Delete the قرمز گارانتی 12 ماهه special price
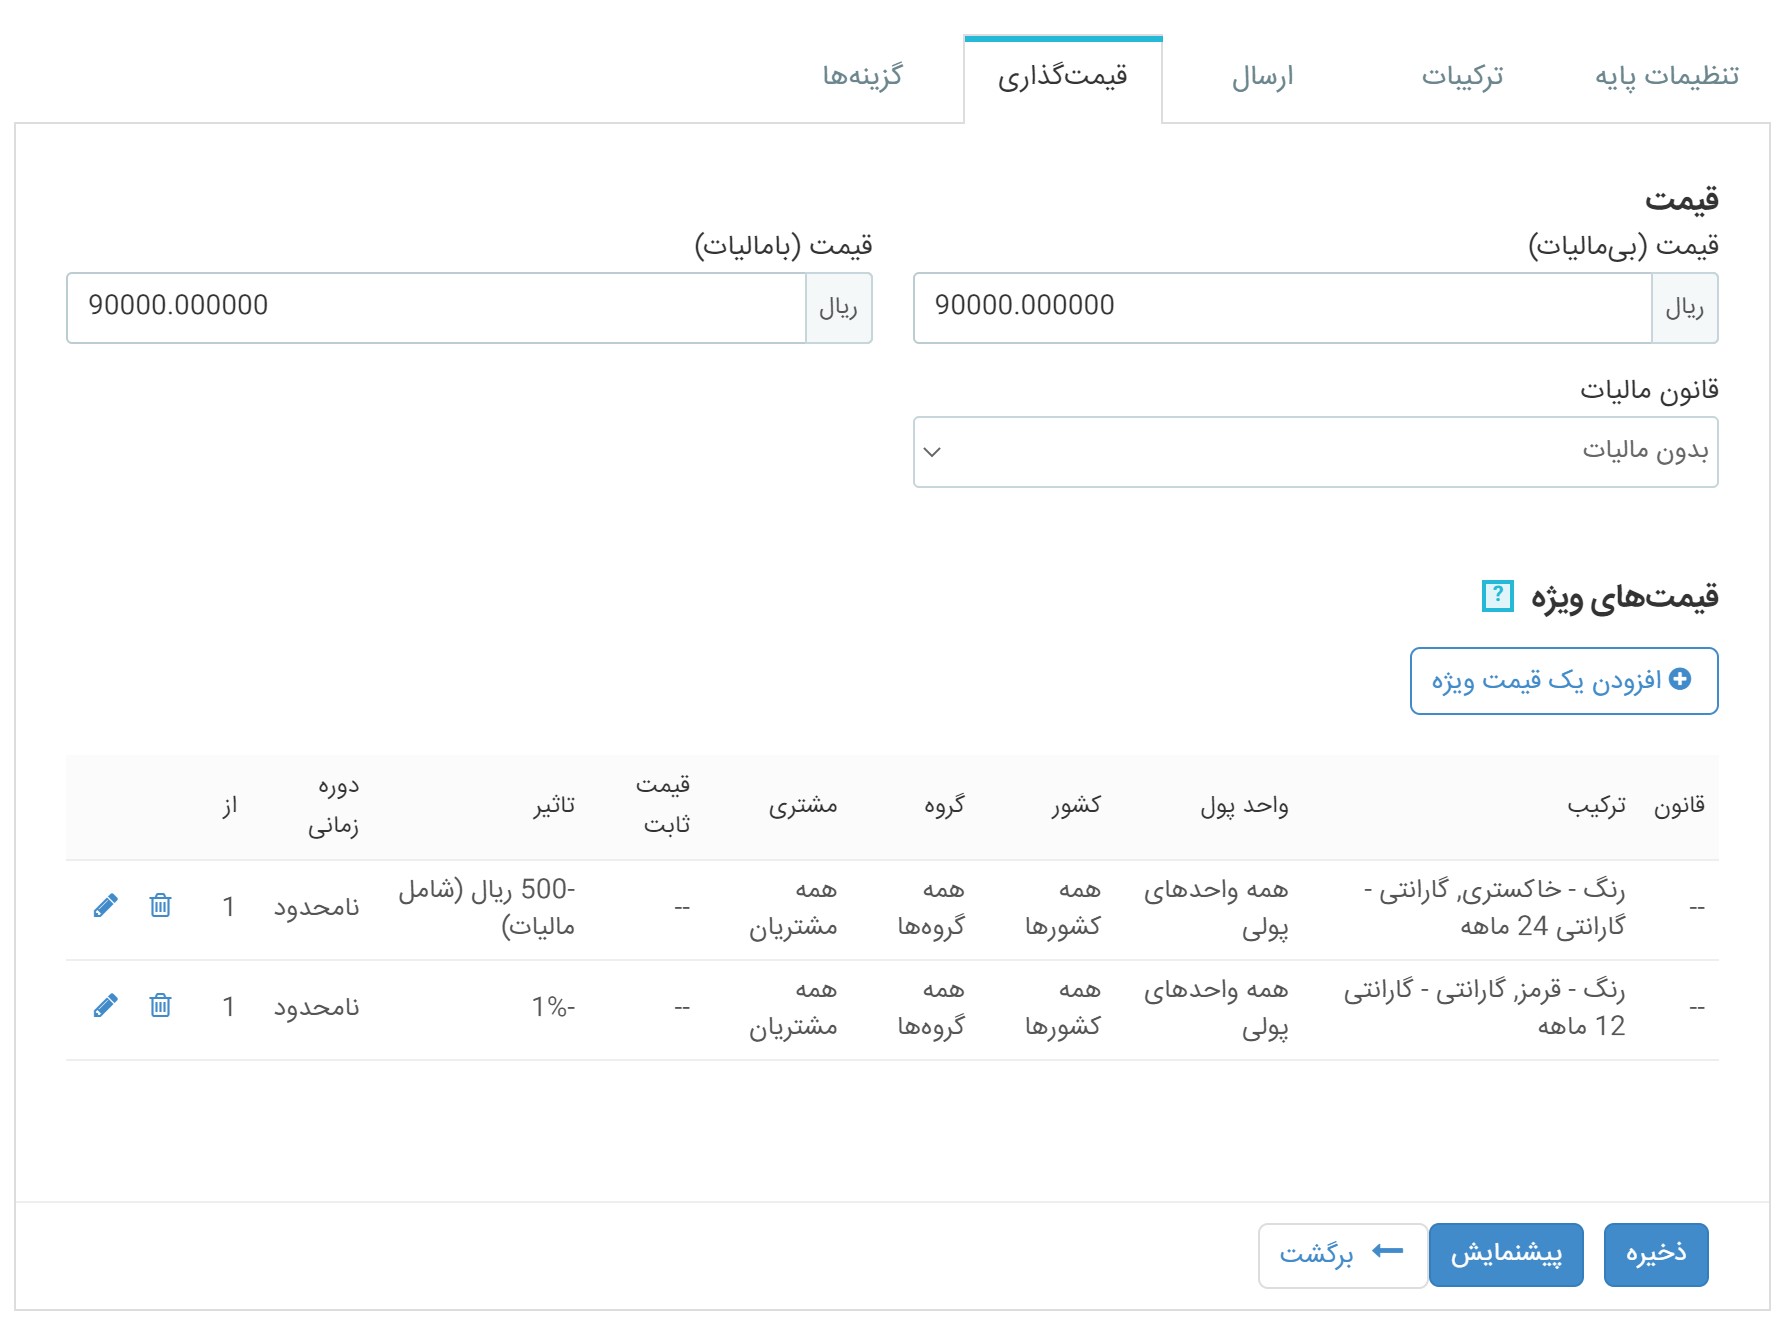The height and width of the screenshot is (1330, 1784). pos(160,1006)
